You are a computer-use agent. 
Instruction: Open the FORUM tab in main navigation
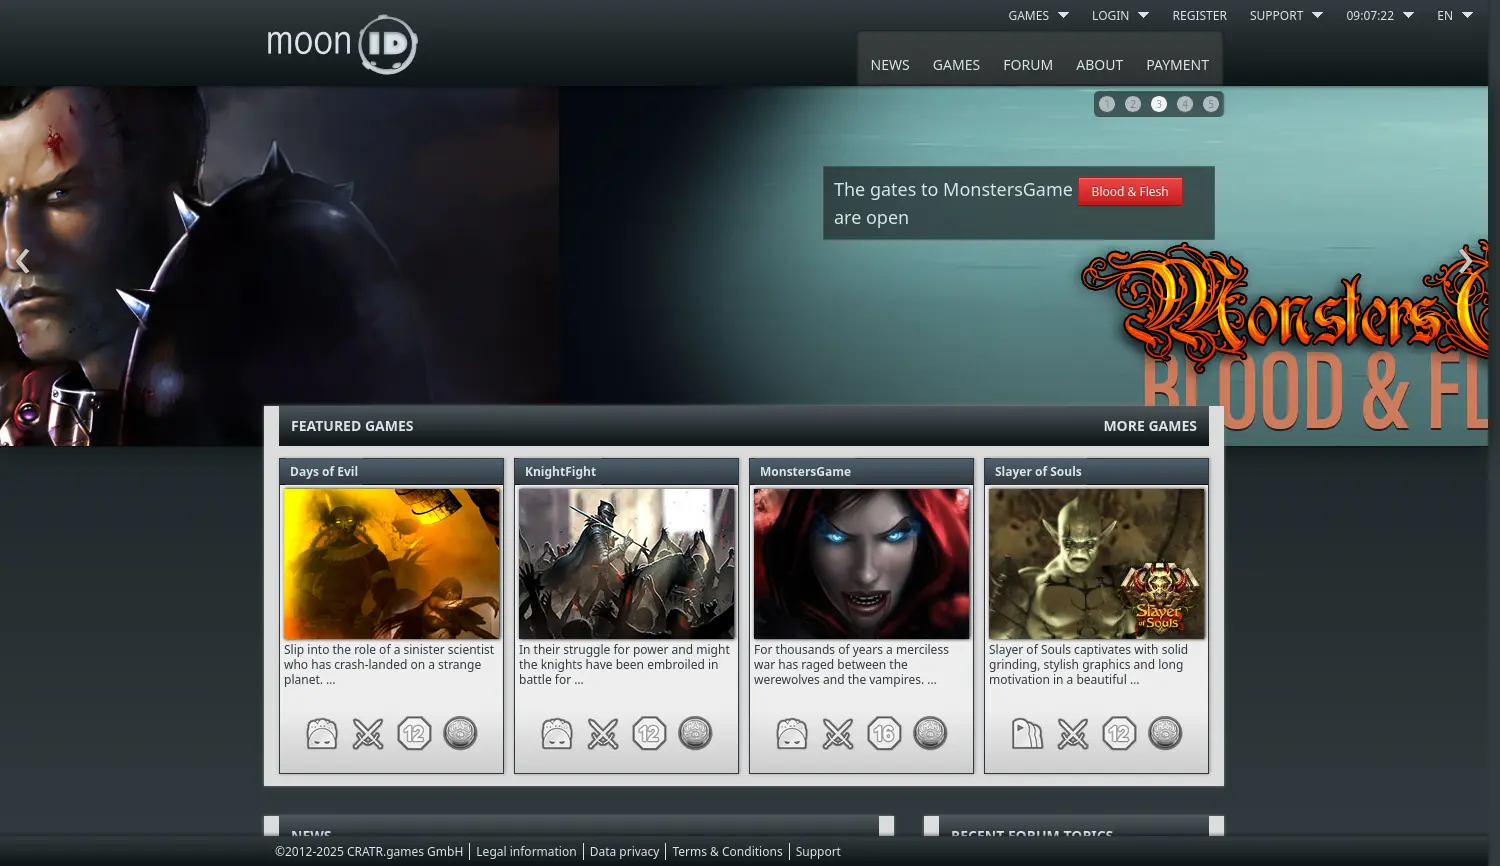[x=1028, y=65]
